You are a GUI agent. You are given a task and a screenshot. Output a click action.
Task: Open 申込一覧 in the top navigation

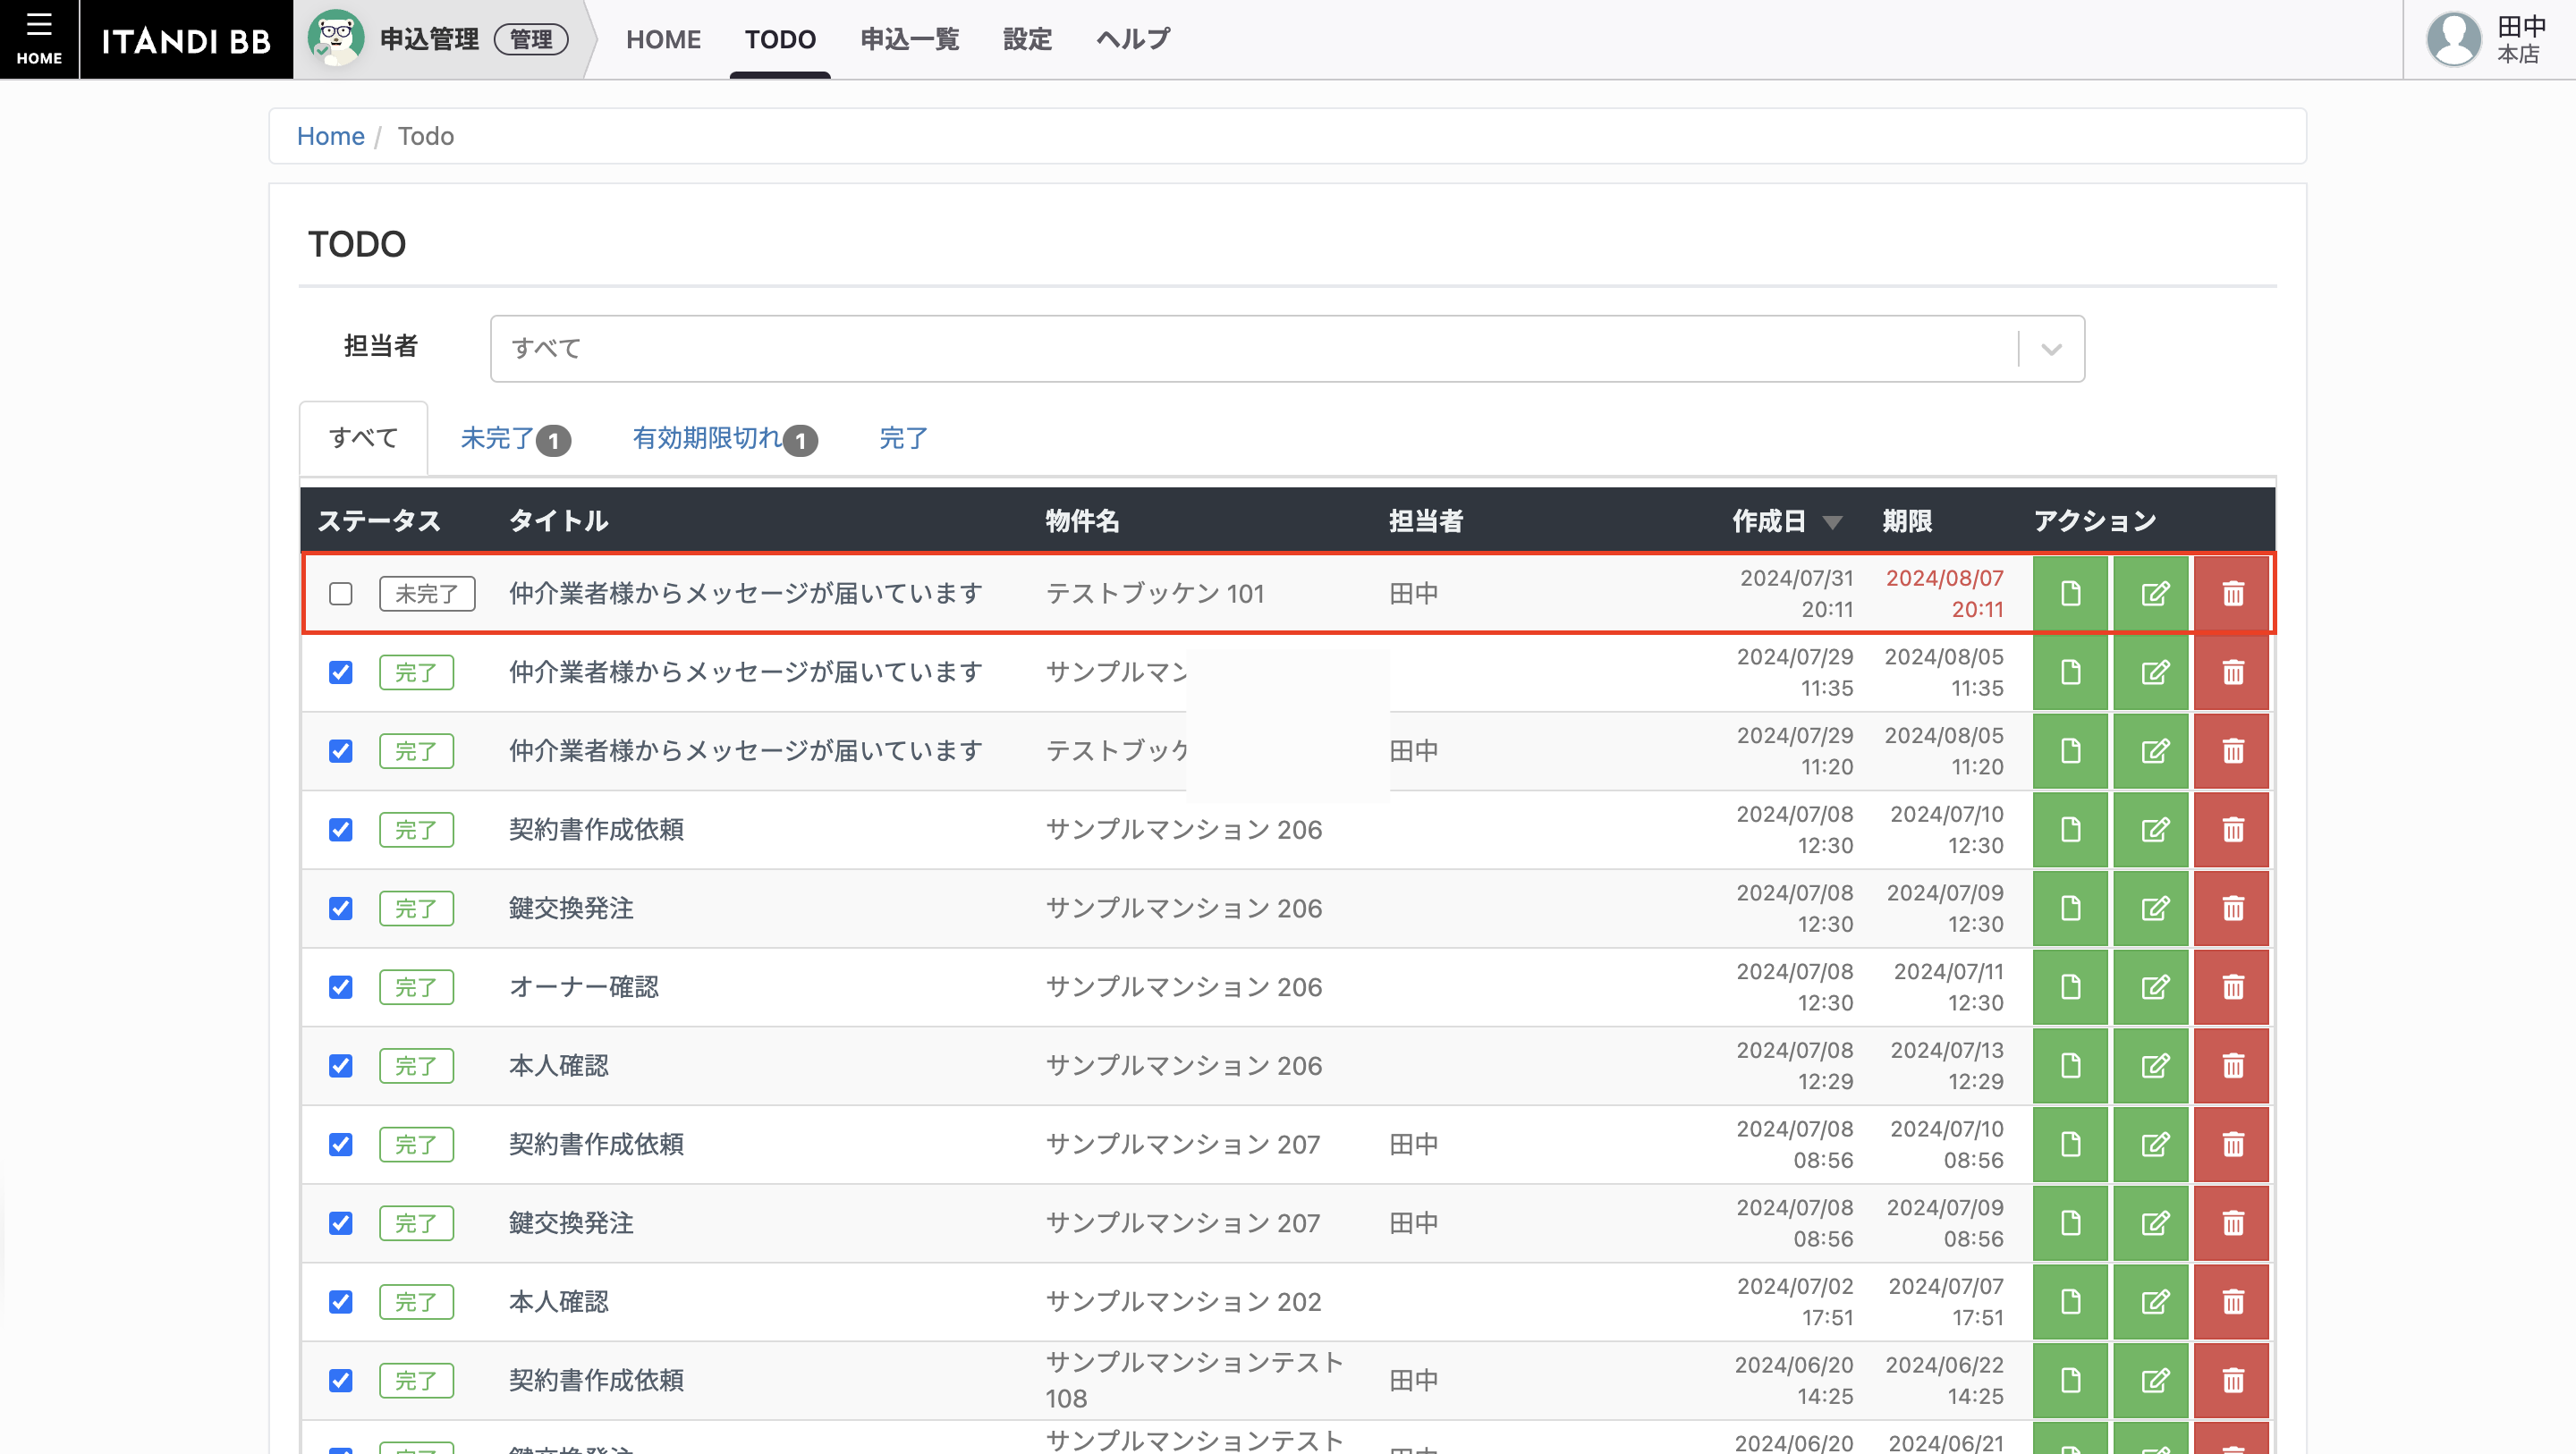pos(909,39)
